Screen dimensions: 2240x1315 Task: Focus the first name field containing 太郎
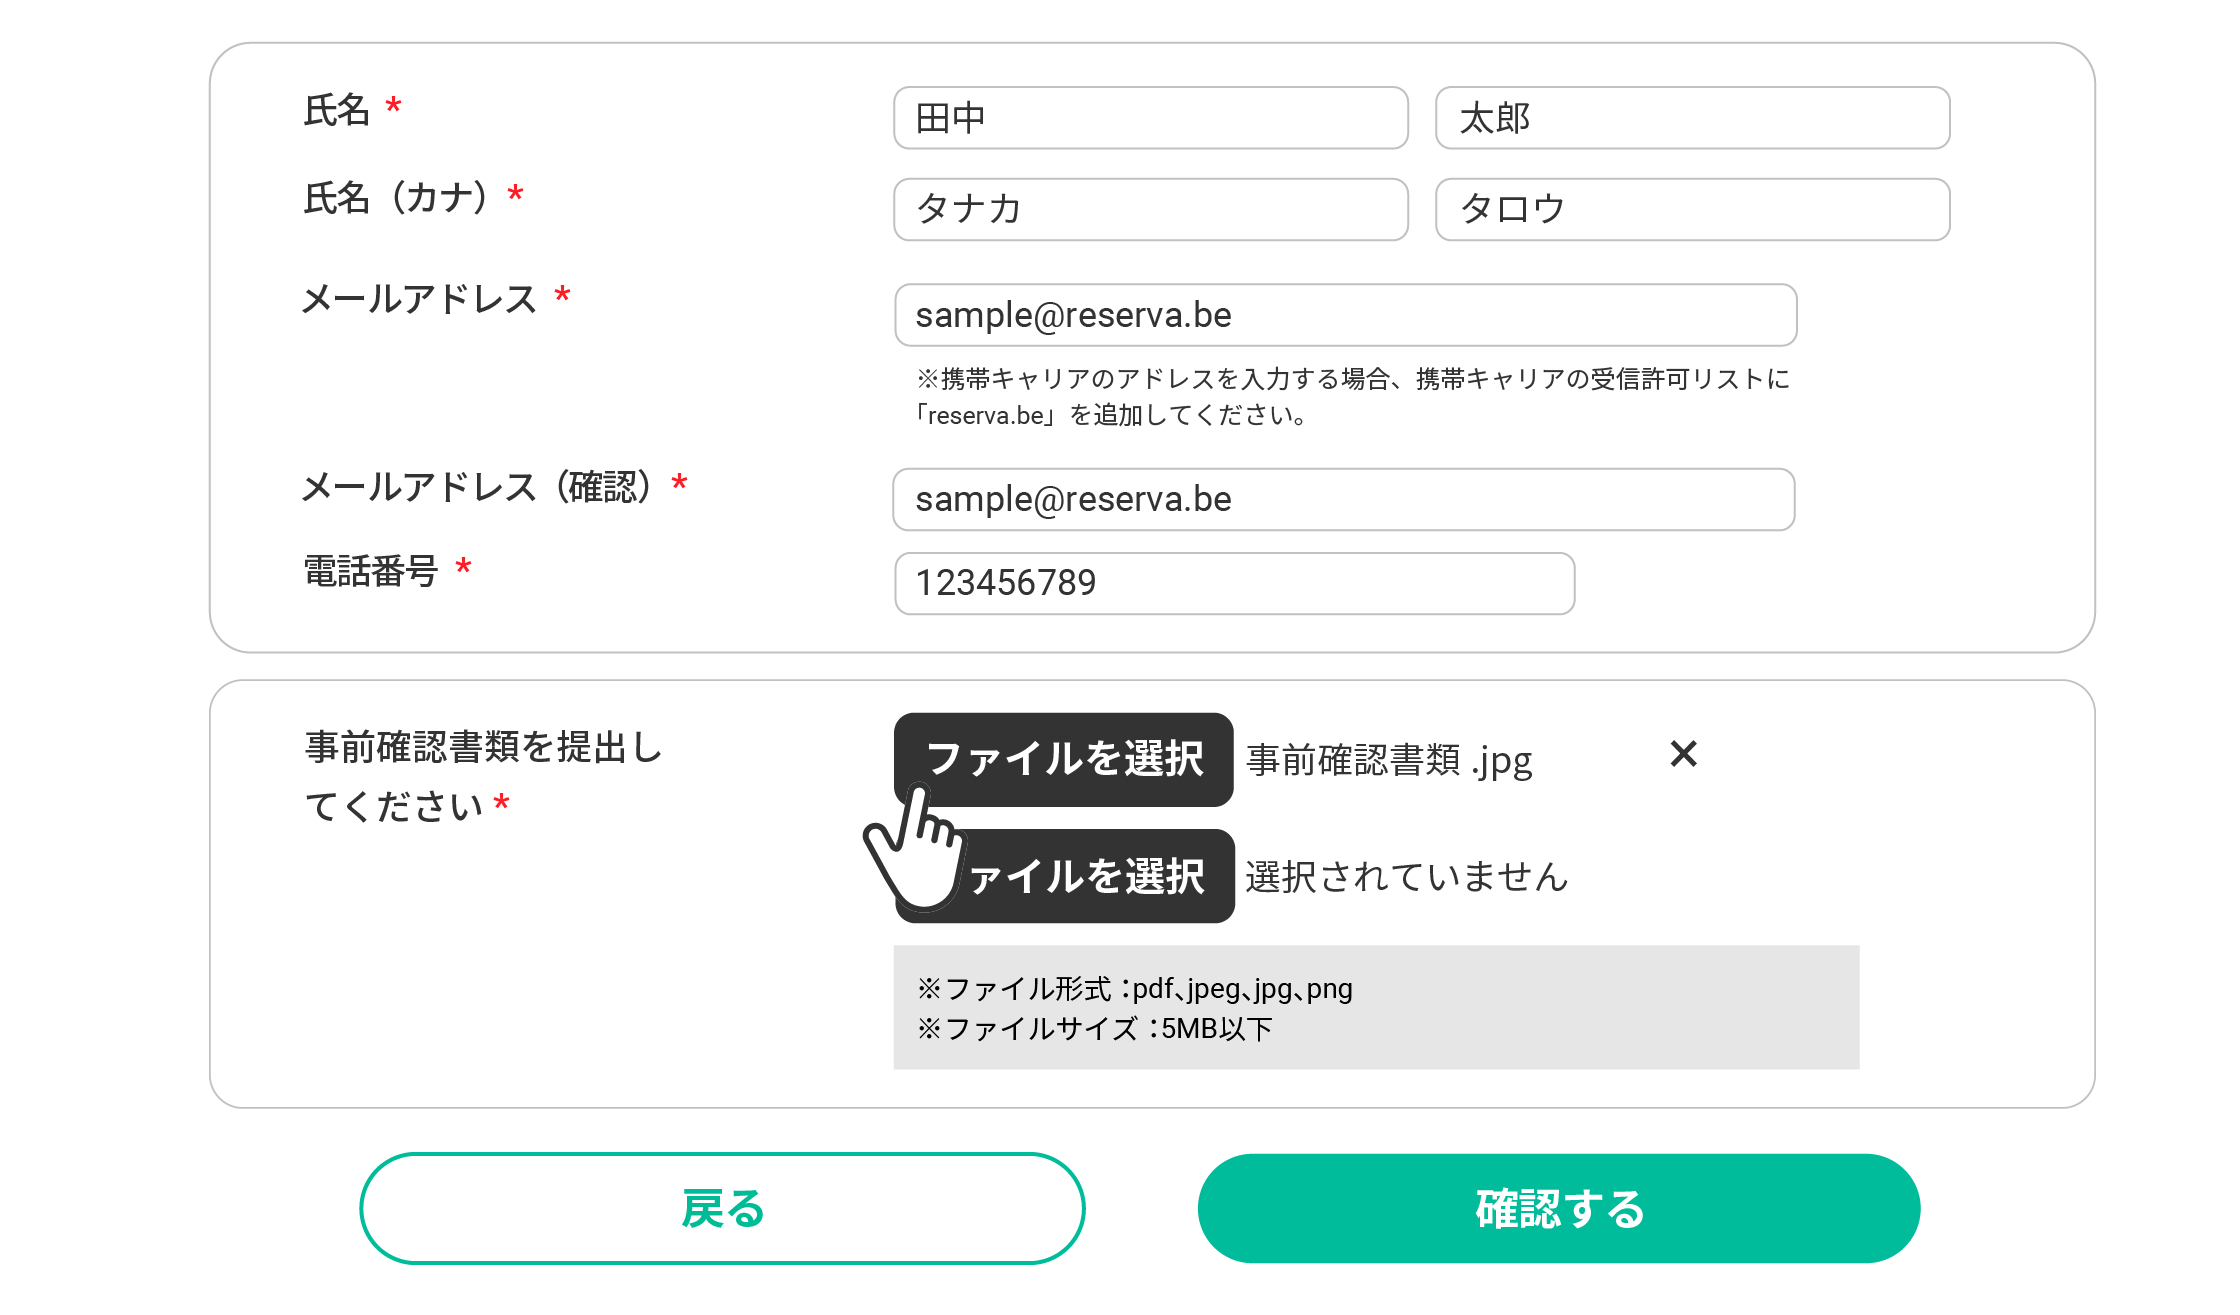[1692, 118]
